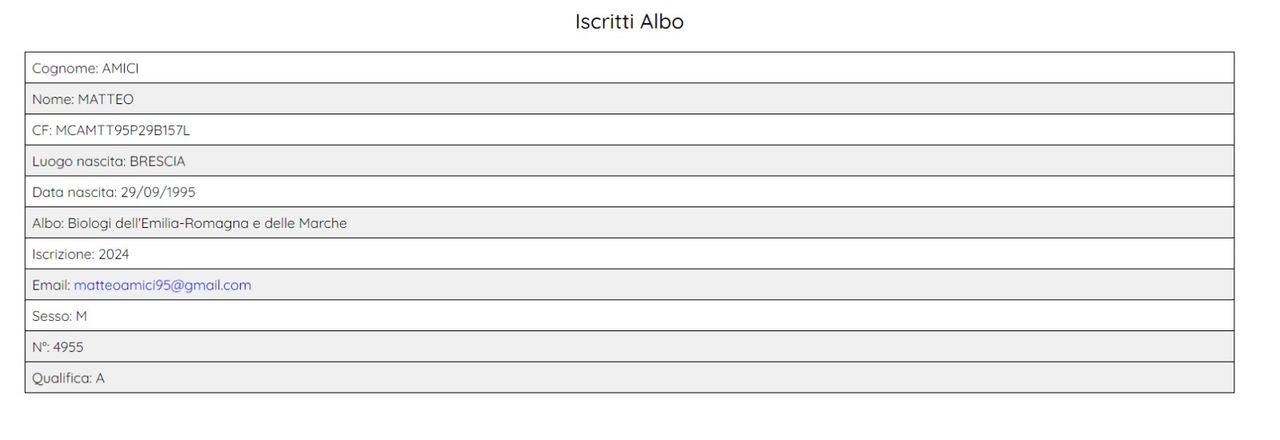Click the "Albo:" field label
This screenshot has width=1280, height=440.
pos(48,223)
